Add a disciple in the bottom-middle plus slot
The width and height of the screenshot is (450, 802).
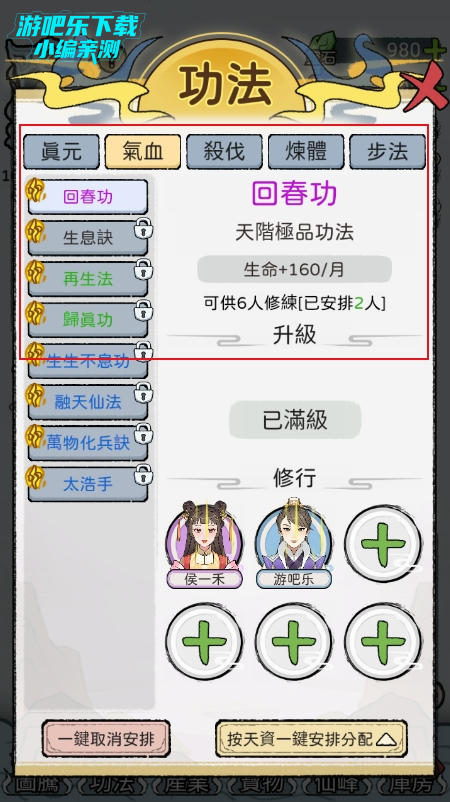click(294, 642)
